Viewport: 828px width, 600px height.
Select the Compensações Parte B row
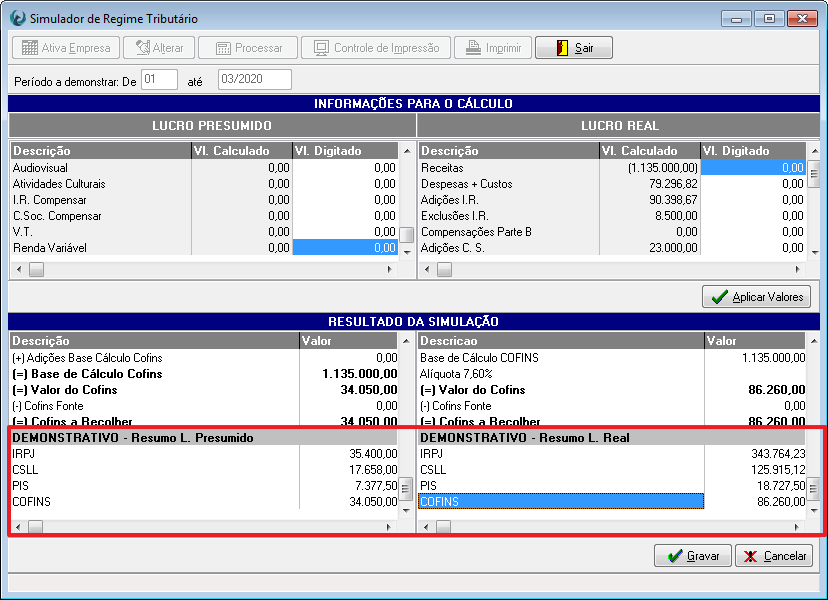pyautogui.click(x=612, y=231)
